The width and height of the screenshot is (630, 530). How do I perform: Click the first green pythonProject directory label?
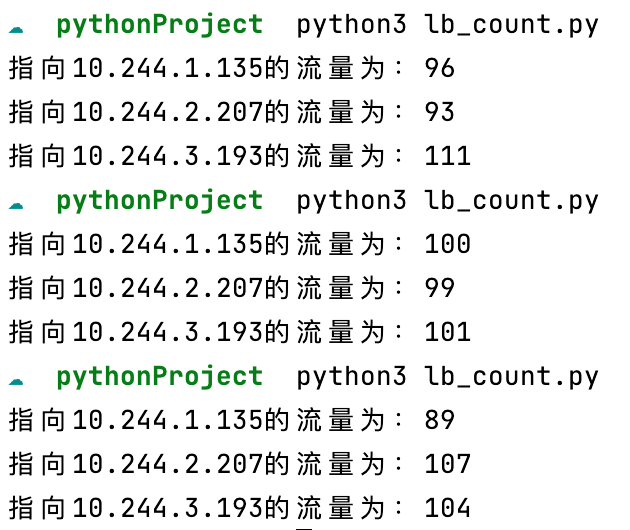tap(160, 25)
